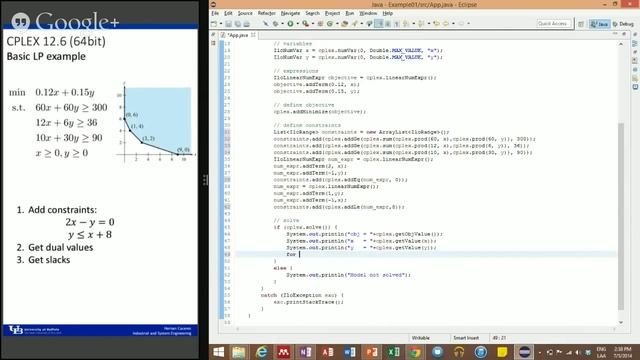Open the Windows Start button

pyautogui.click(x=218, y=352)
